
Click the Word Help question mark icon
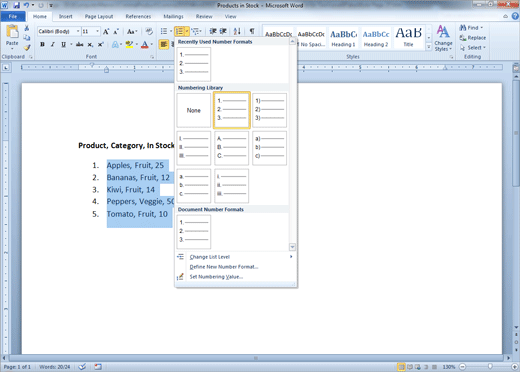tap(515, 16)
